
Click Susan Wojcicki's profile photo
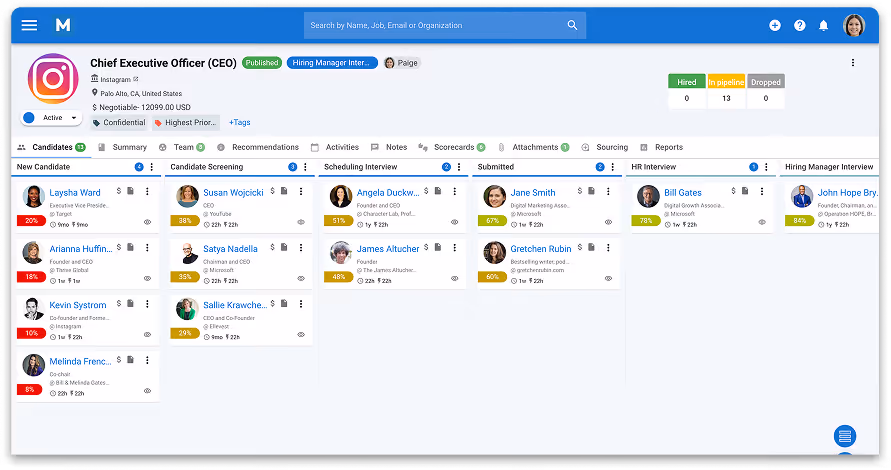(x=187, y=196)
